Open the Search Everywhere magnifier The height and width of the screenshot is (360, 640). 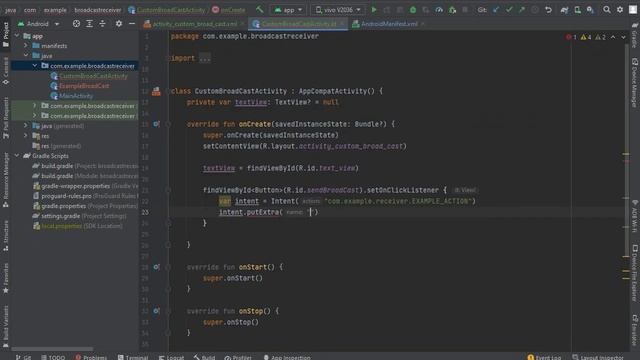click(x=607, y=9)
